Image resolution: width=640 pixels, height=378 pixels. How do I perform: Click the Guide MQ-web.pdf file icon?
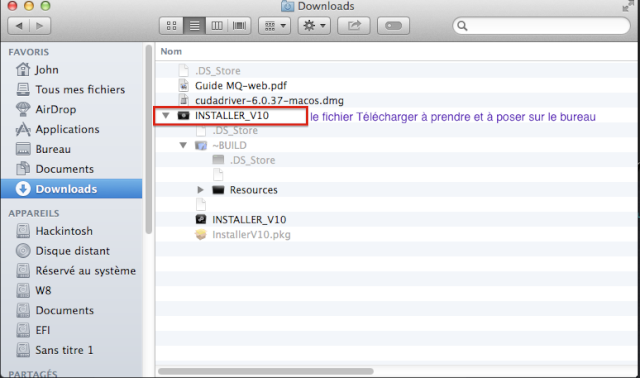(x=184, y=85)
